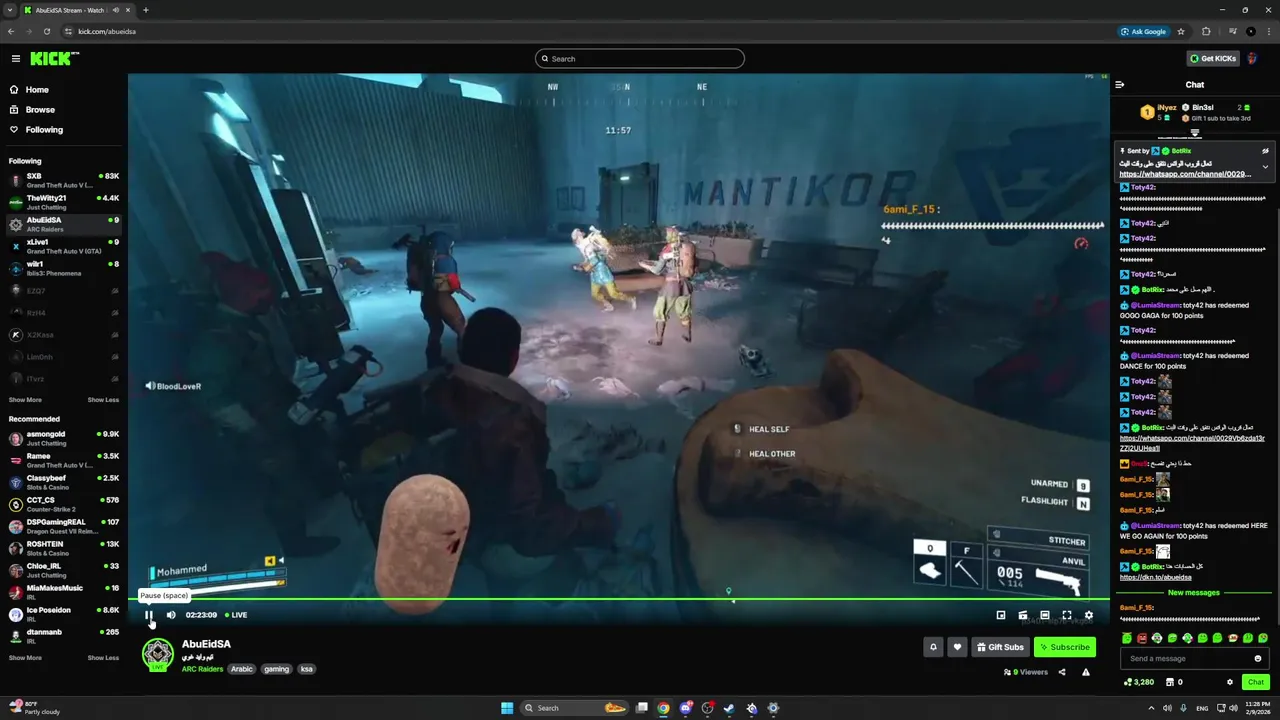Viewport: 1280px width, 720px height.
Task: Click Show Less under Following list
Action: [103, 400]
